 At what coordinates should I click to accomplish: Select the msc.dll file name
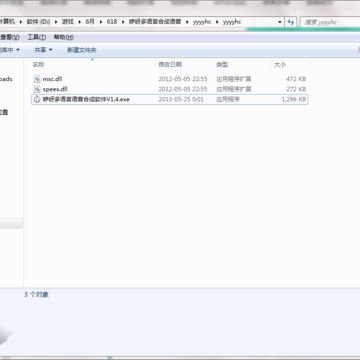(52, 79)
